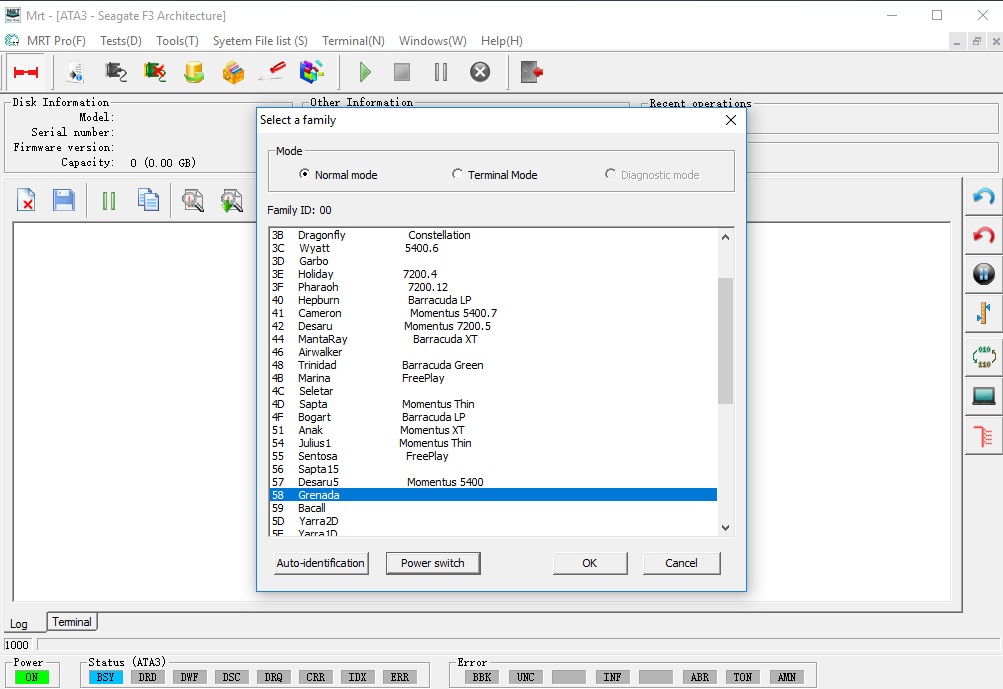Click the 010 110 binary convert icon
The width and height of the screenshot is (1003, 689).
pyautogui.click(x=984, y=357)
